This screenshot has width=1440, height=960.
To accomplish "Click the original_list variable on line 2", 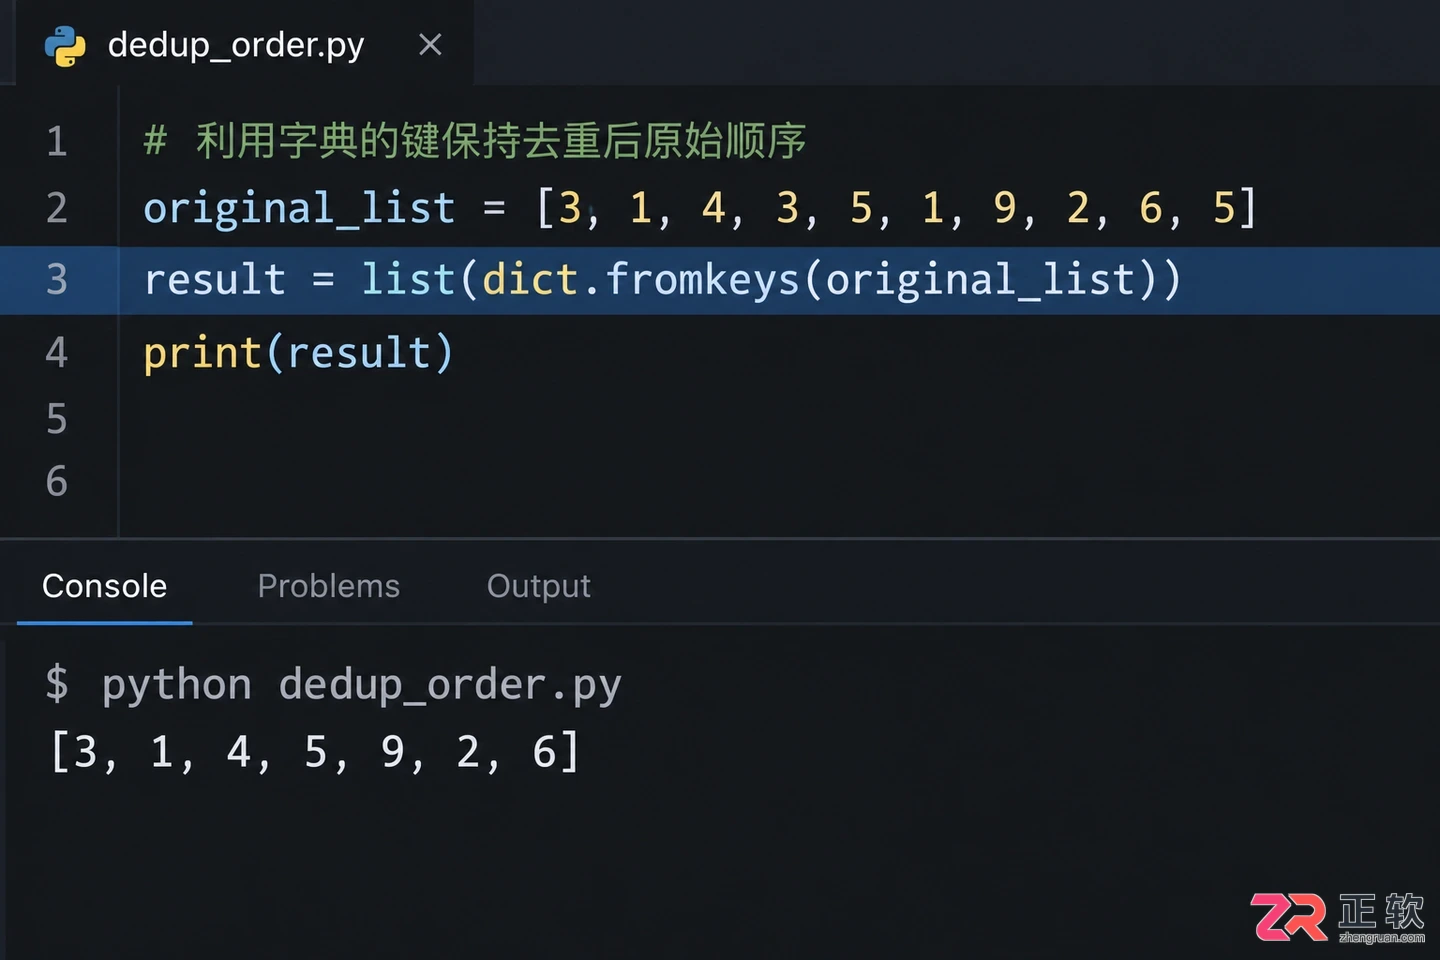I will click(x=299, y=208).
